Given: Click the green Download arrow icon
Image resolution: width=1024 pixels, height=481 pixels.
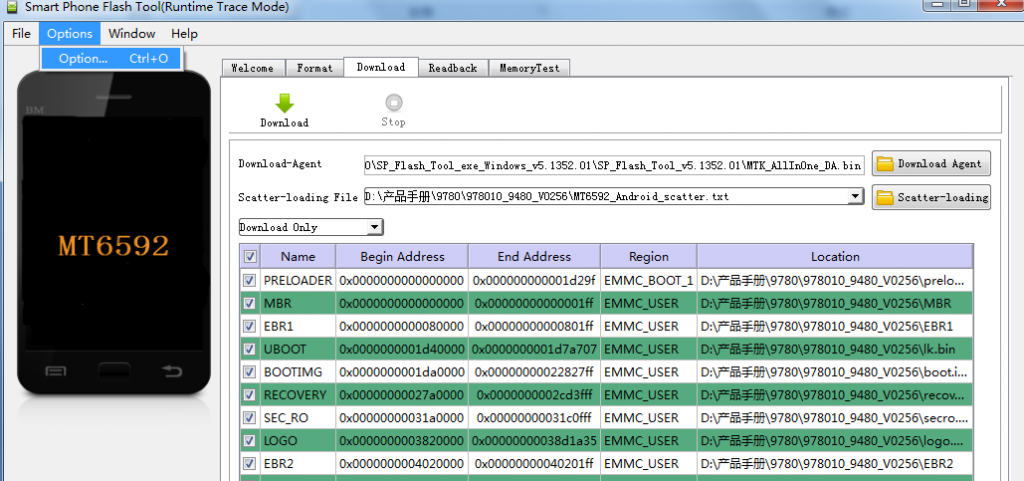Looking at the screenshot, I should coord(284,103).
